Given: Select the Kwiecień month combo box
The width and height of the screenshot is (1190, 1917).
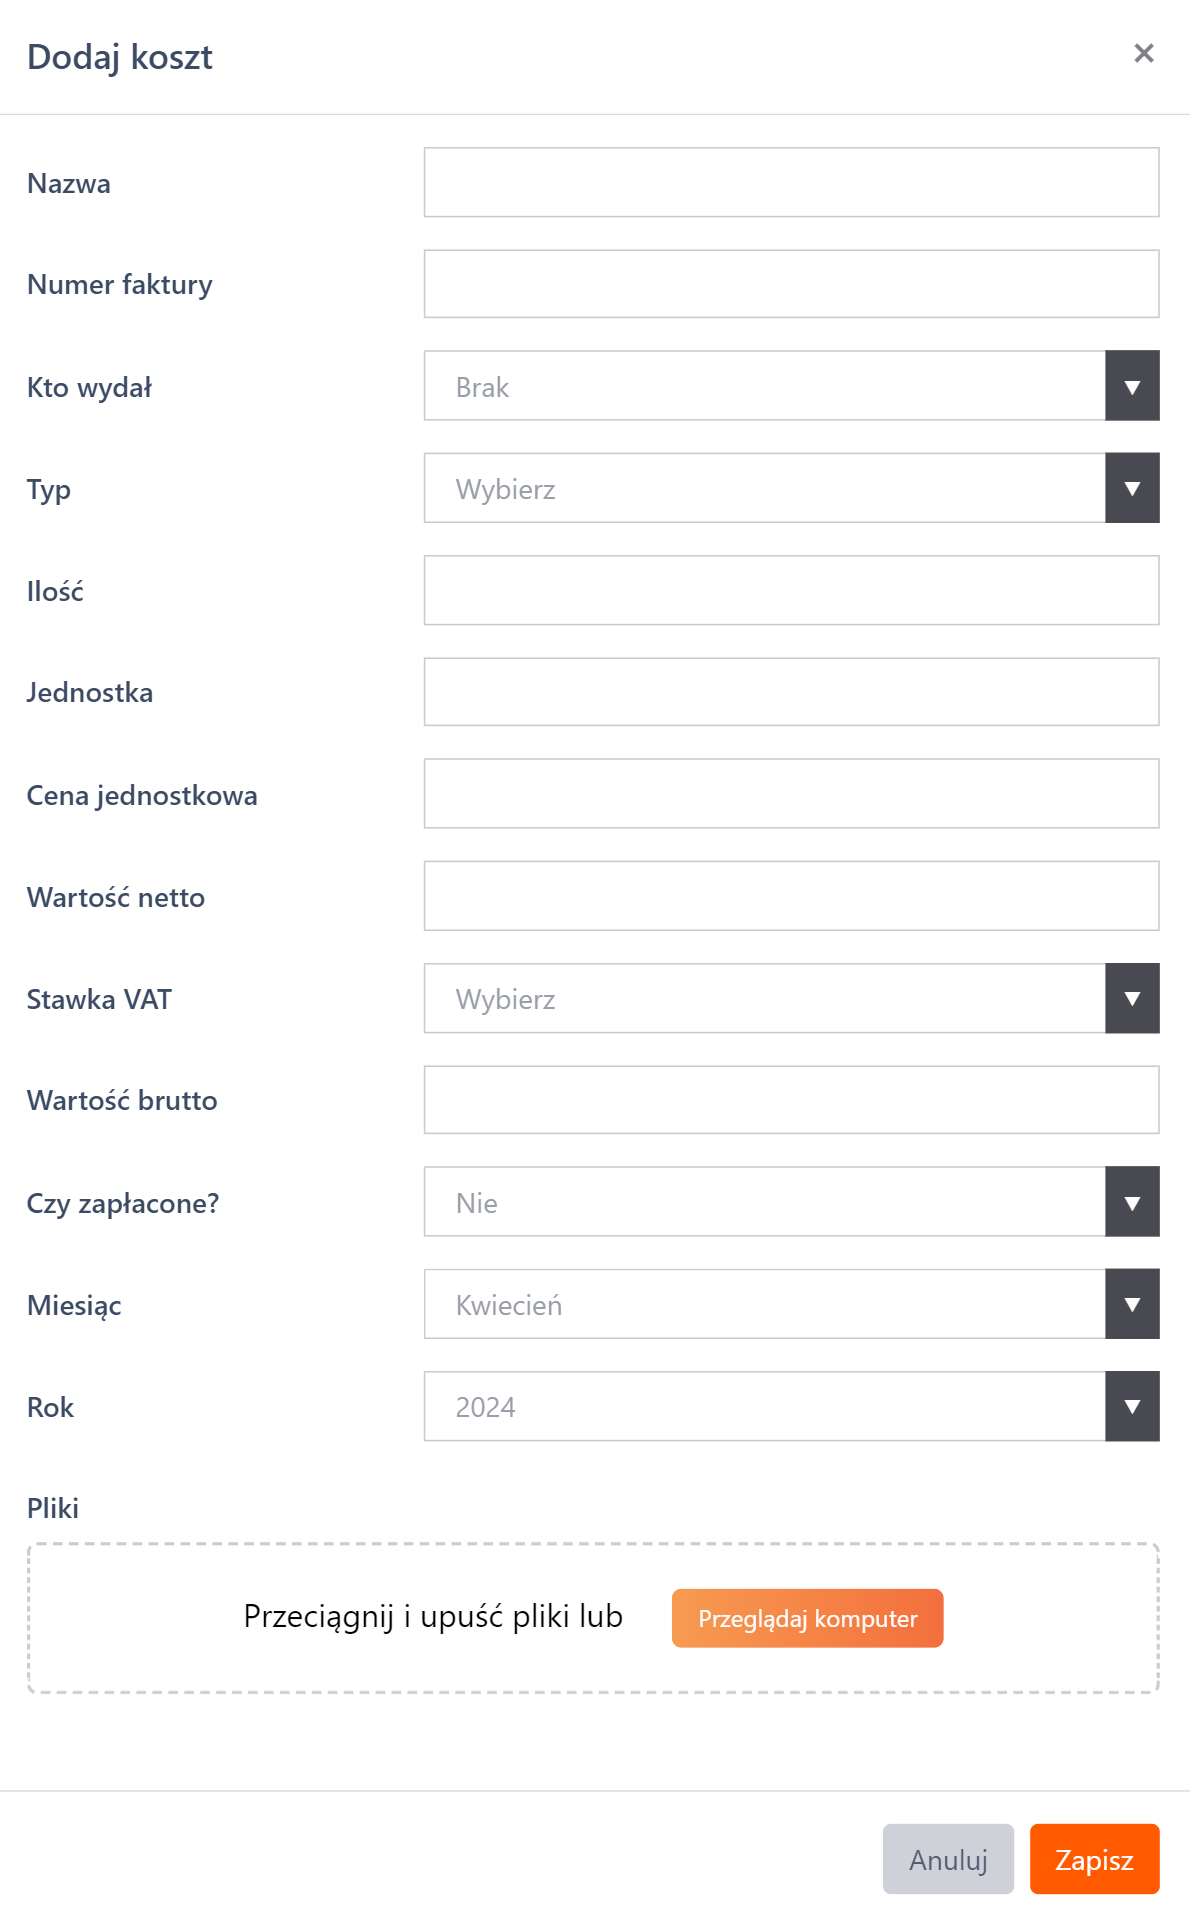Looking at the screenshot, I should 764,1304.
